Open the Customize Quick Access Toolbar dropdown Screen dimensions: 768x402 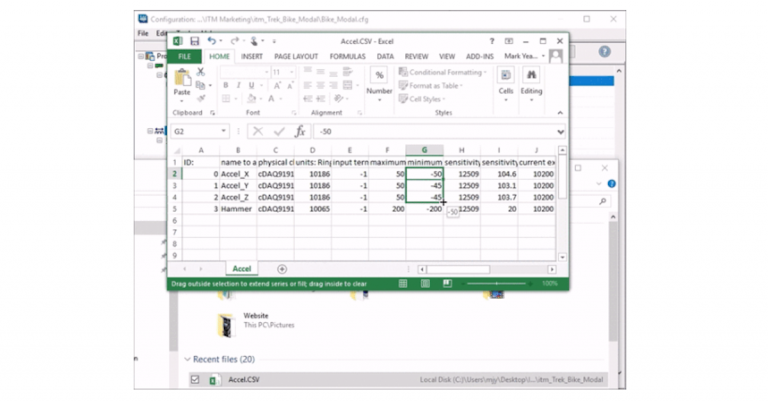[274, 41]
